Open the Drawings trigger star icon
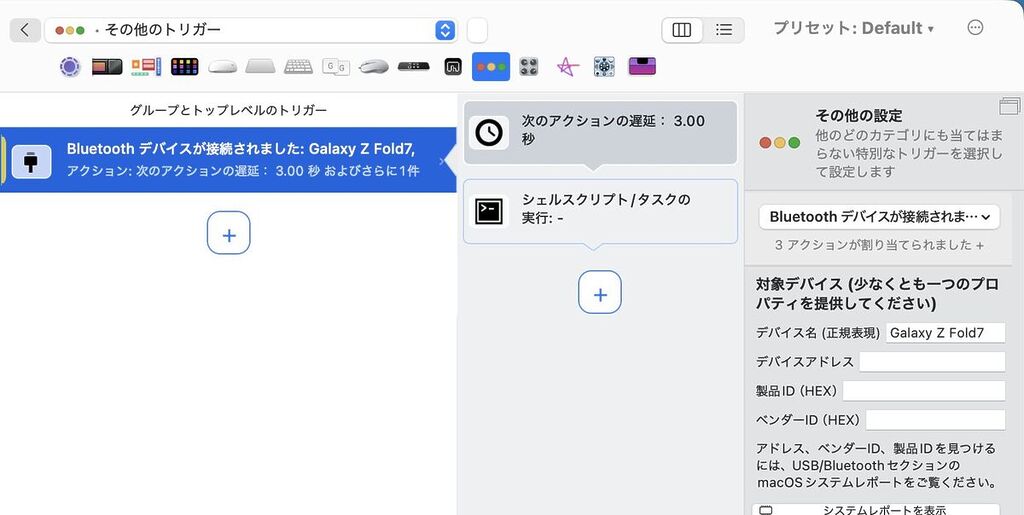The image size is (1024, 515). point(567,67)
